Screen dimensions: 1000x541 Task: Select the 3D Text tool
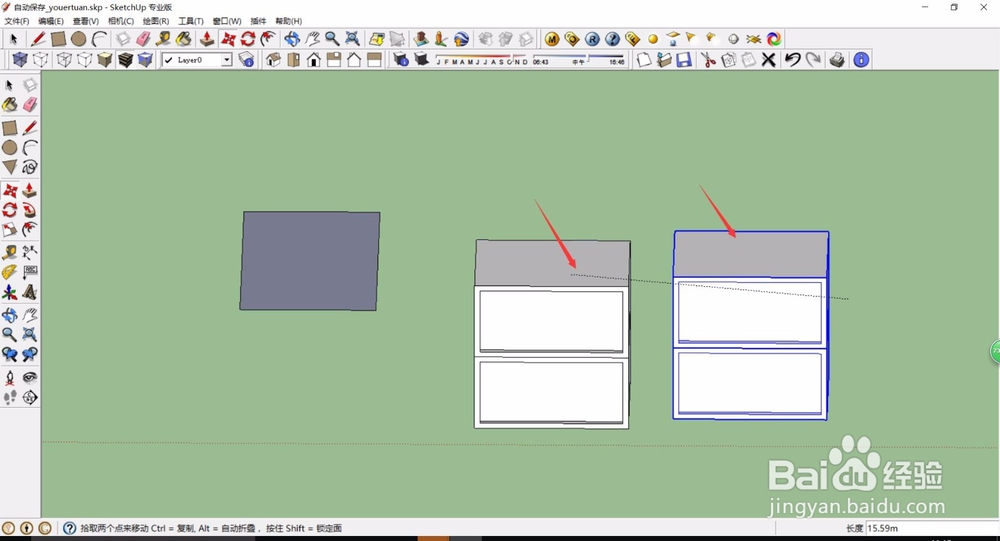(29, 292)
